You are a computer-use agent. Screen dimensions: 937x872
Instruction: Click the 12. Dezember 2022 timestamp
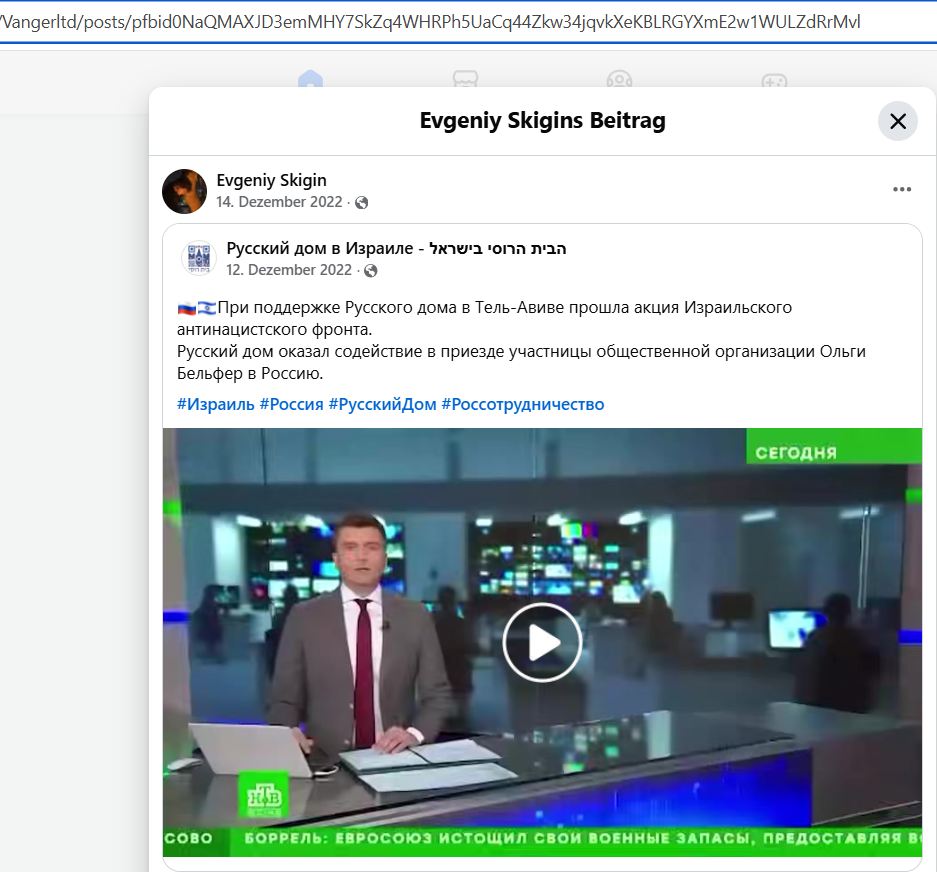click(x=289, y=270)
